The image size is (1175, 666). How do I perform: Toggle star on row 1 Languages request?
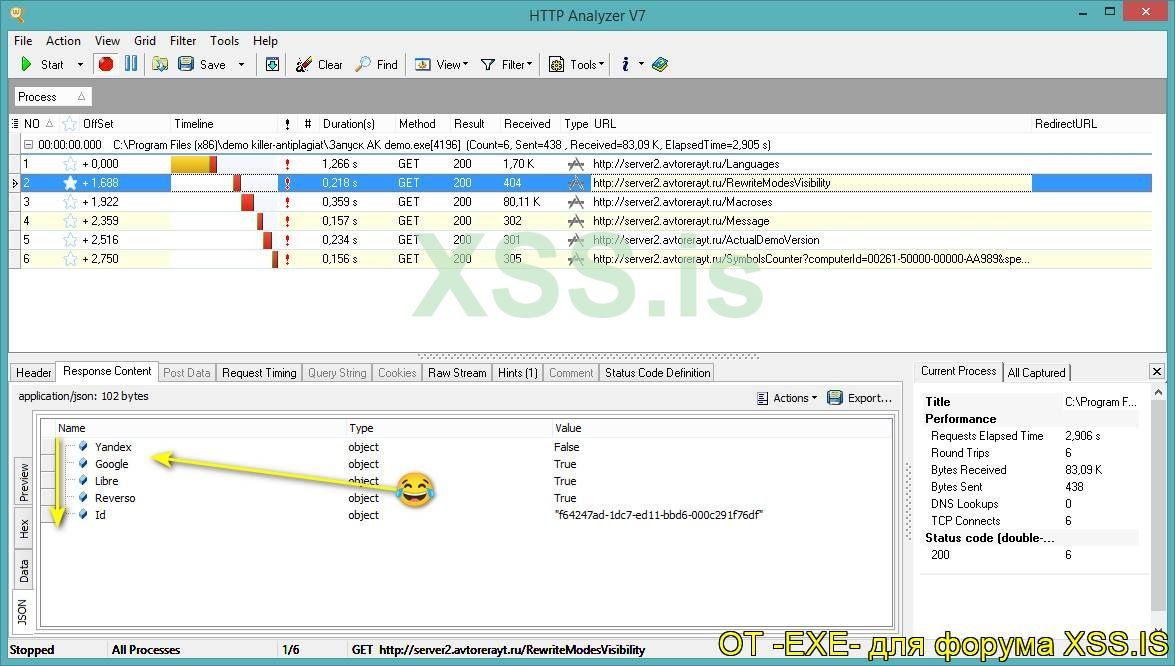point(70,164)
